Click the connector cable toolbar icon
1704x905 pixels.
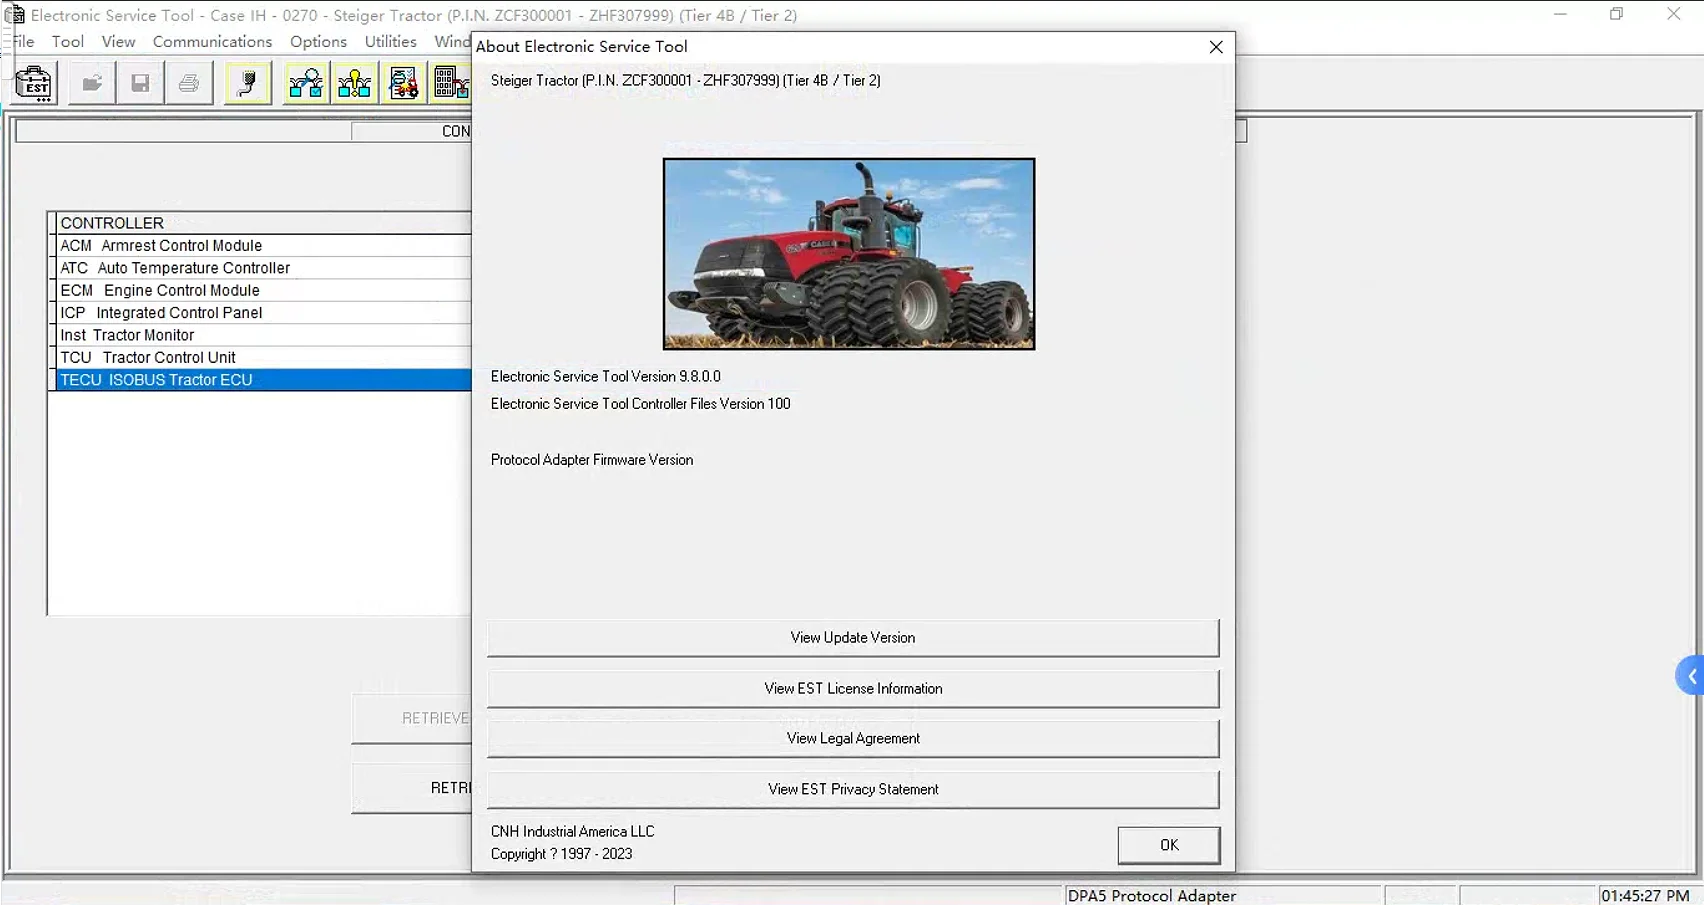pyautogui.click(x=248, y=83)
